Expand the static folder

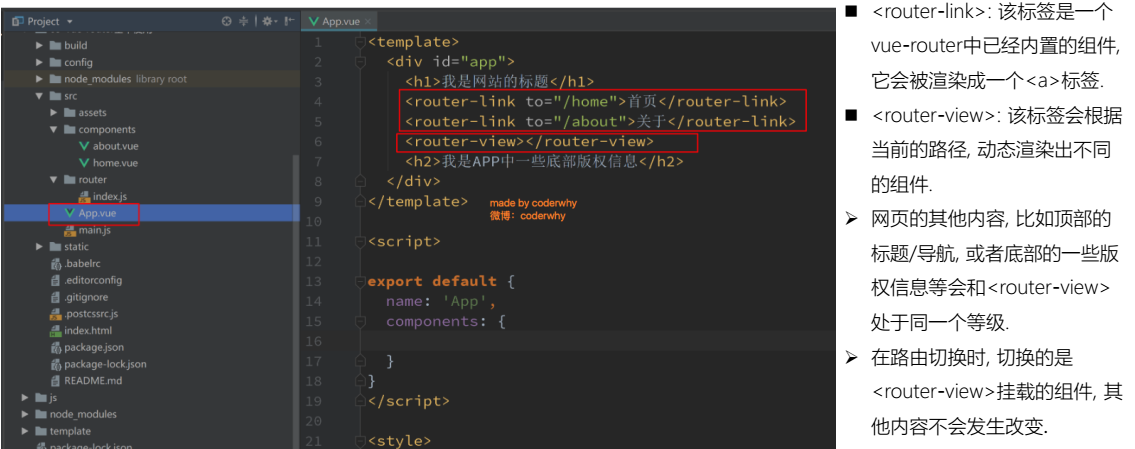point(40,247)
